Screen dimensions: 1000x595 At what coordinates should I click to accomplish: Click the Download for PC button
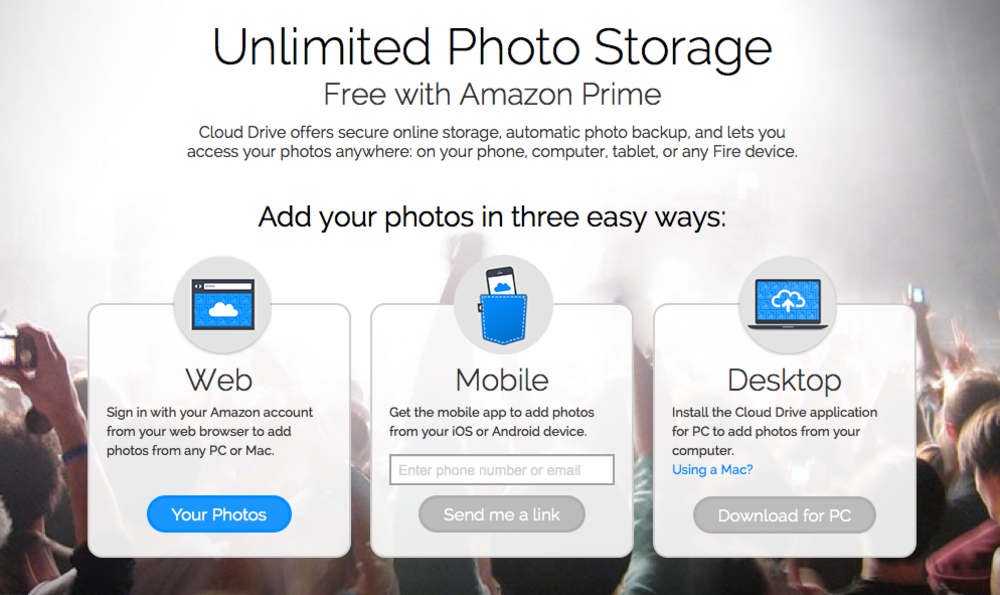[x=784, y=515]
